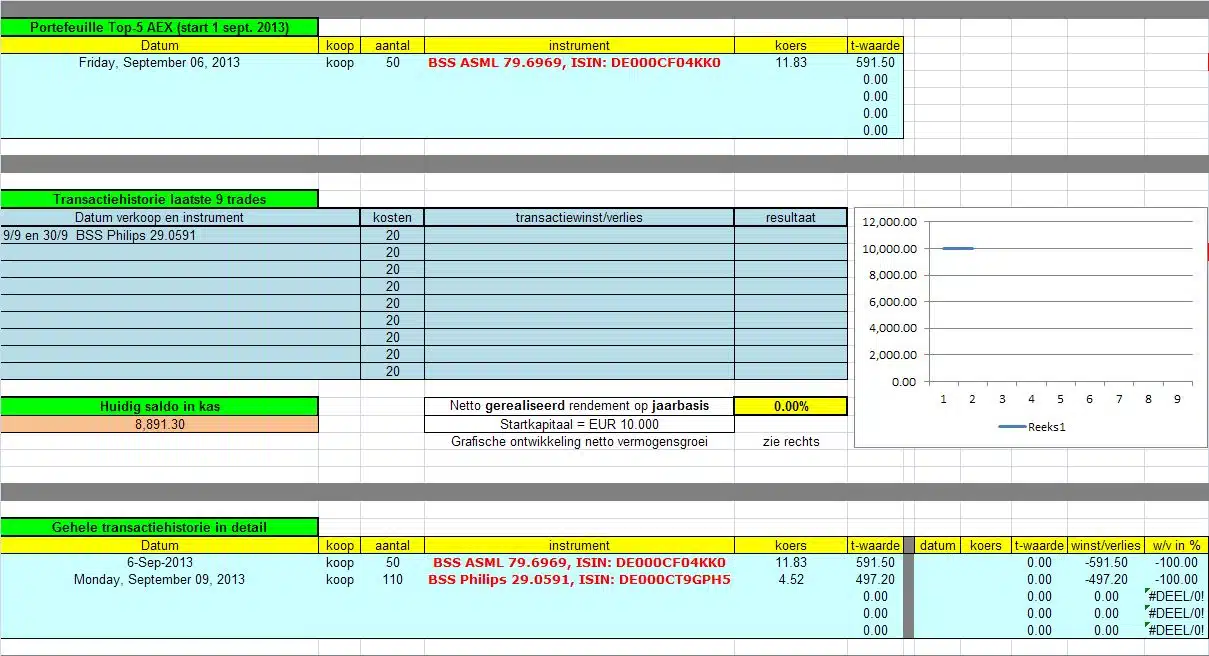Click the 8,891.30 cash balance cell
The width and height of the screenshot is (1209, 656).
pos(159,424)
